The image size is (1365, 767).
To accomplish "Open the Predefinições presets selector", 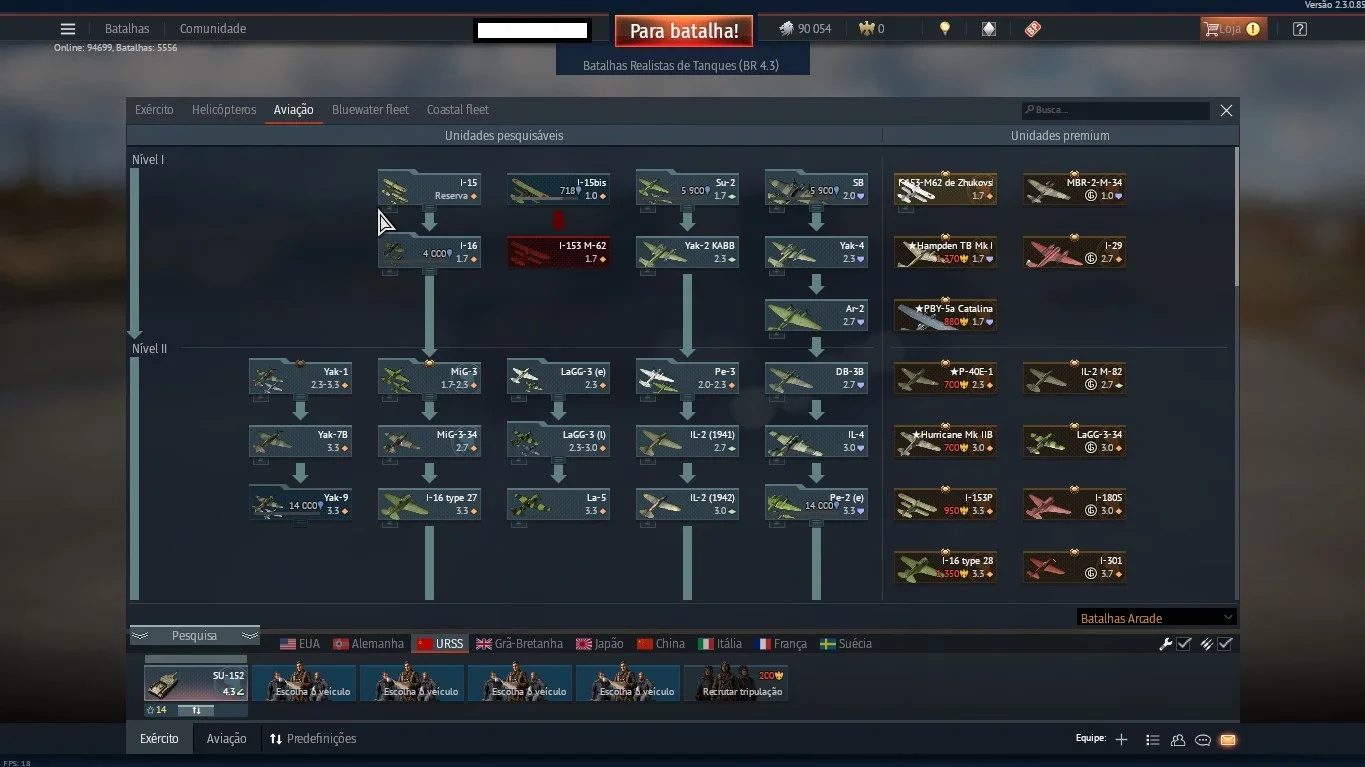I will click(x=313, y=739).
